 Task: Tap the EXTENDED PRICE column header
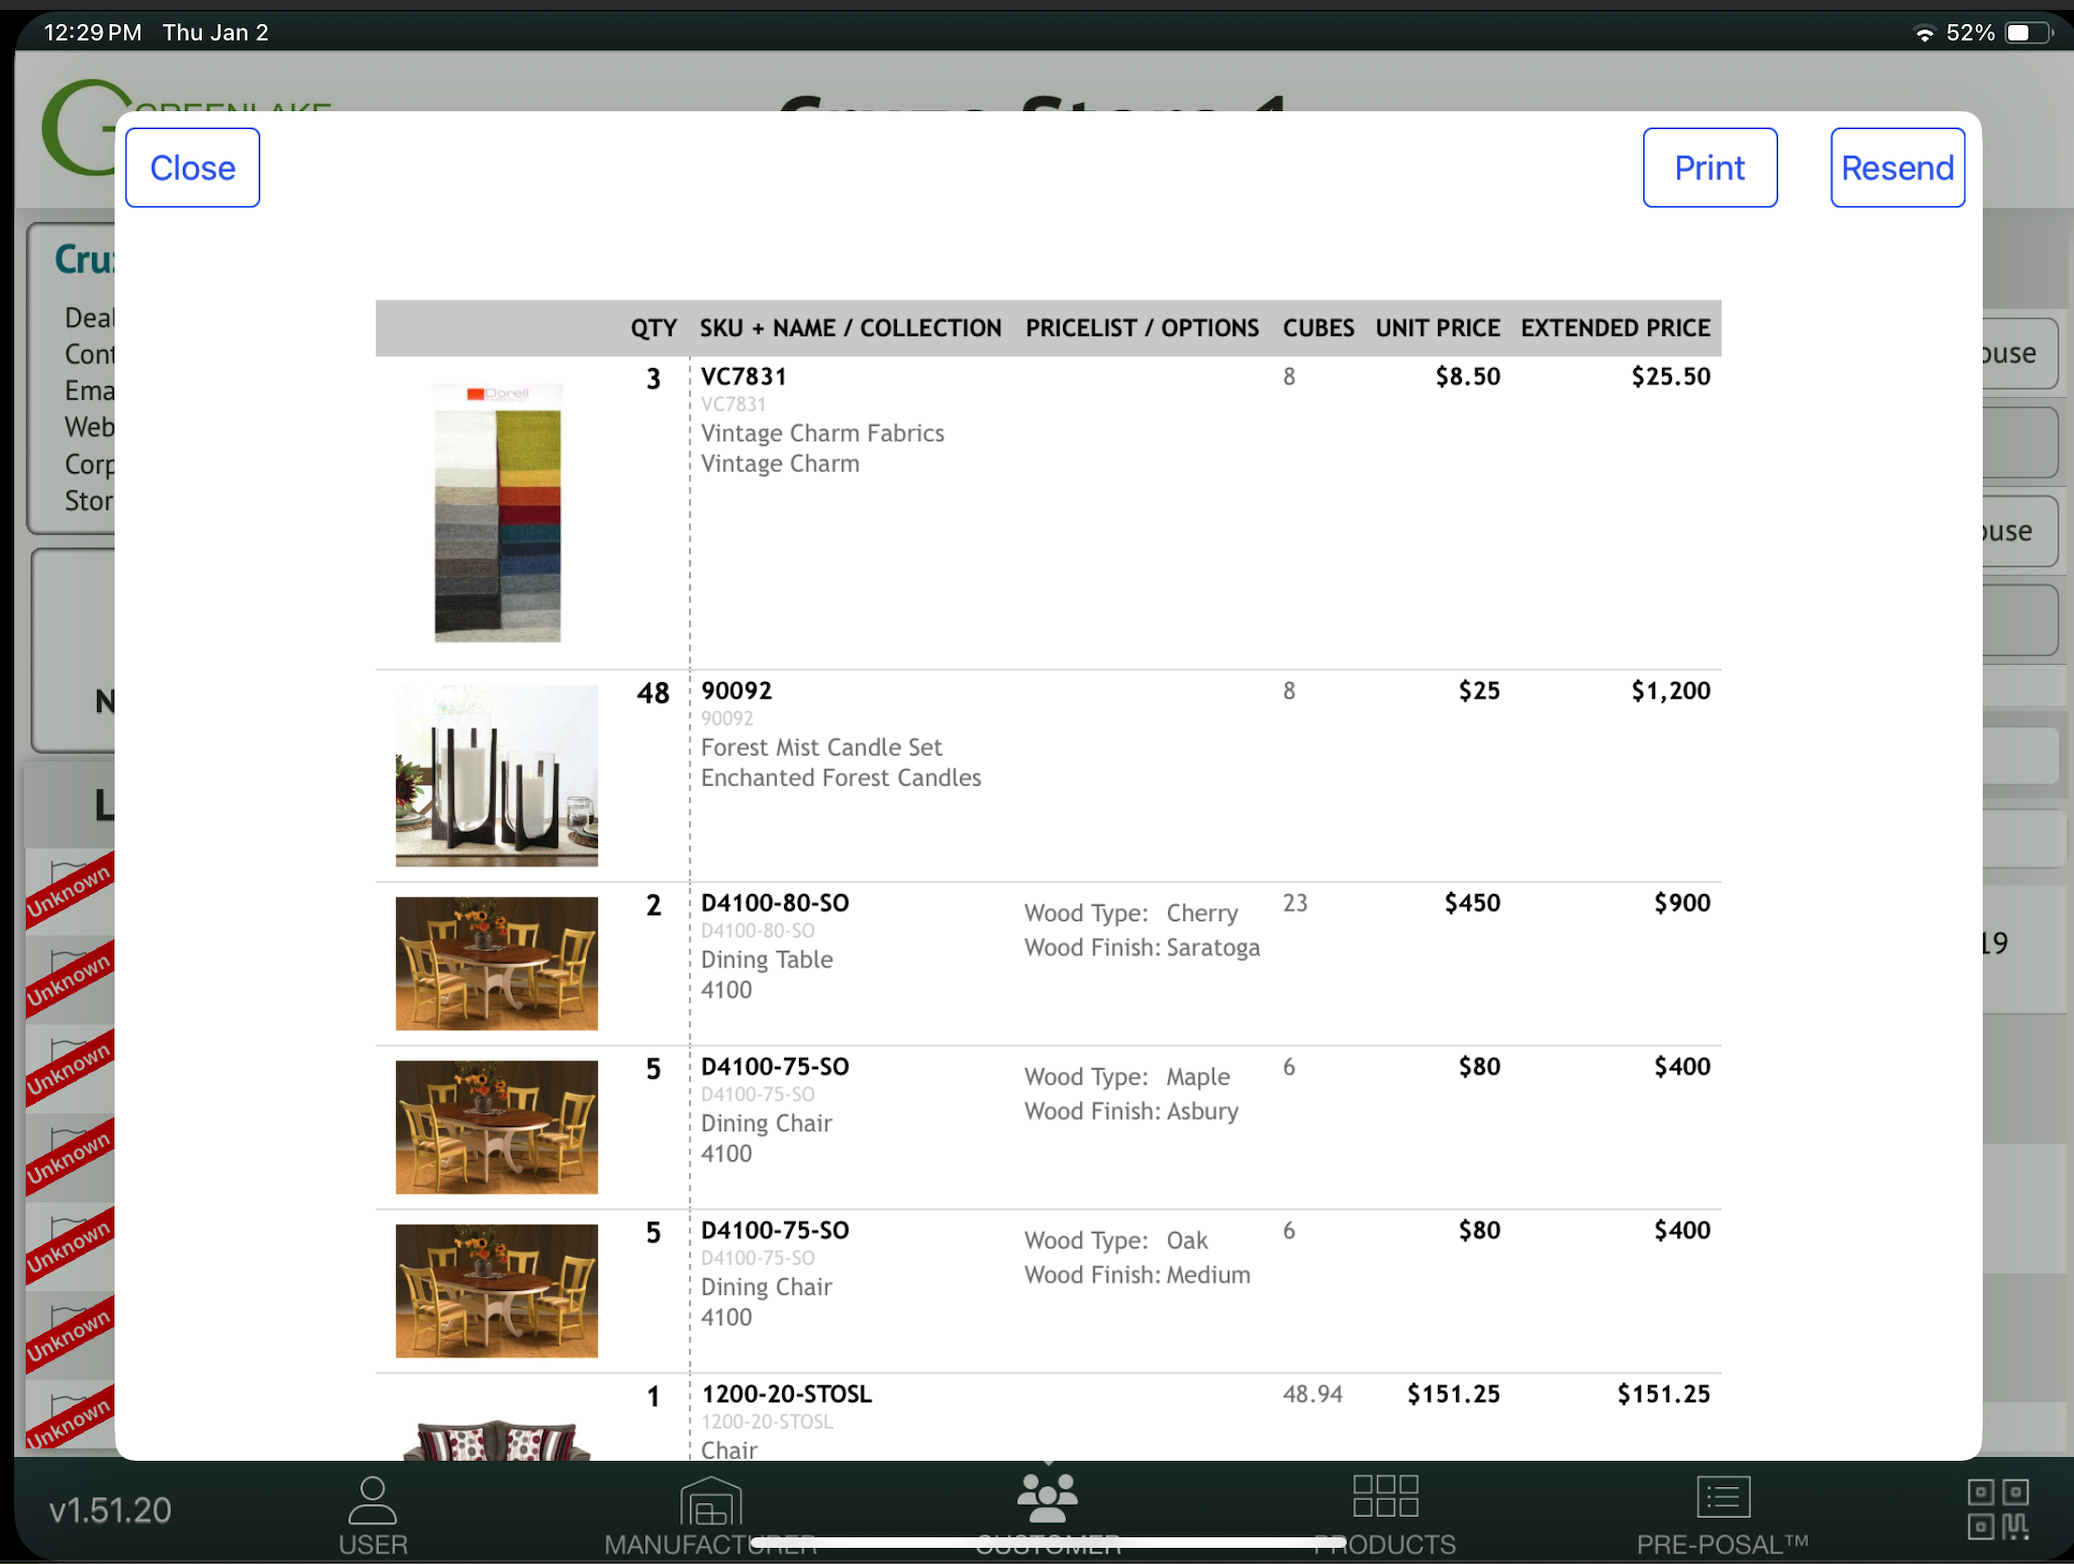pyautogui.click(x=1615, y=328)
